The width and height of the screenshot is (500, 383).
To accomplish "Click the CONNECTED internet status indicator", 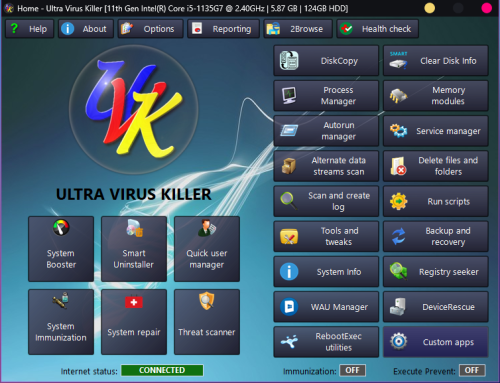I will tap(162, 370).
